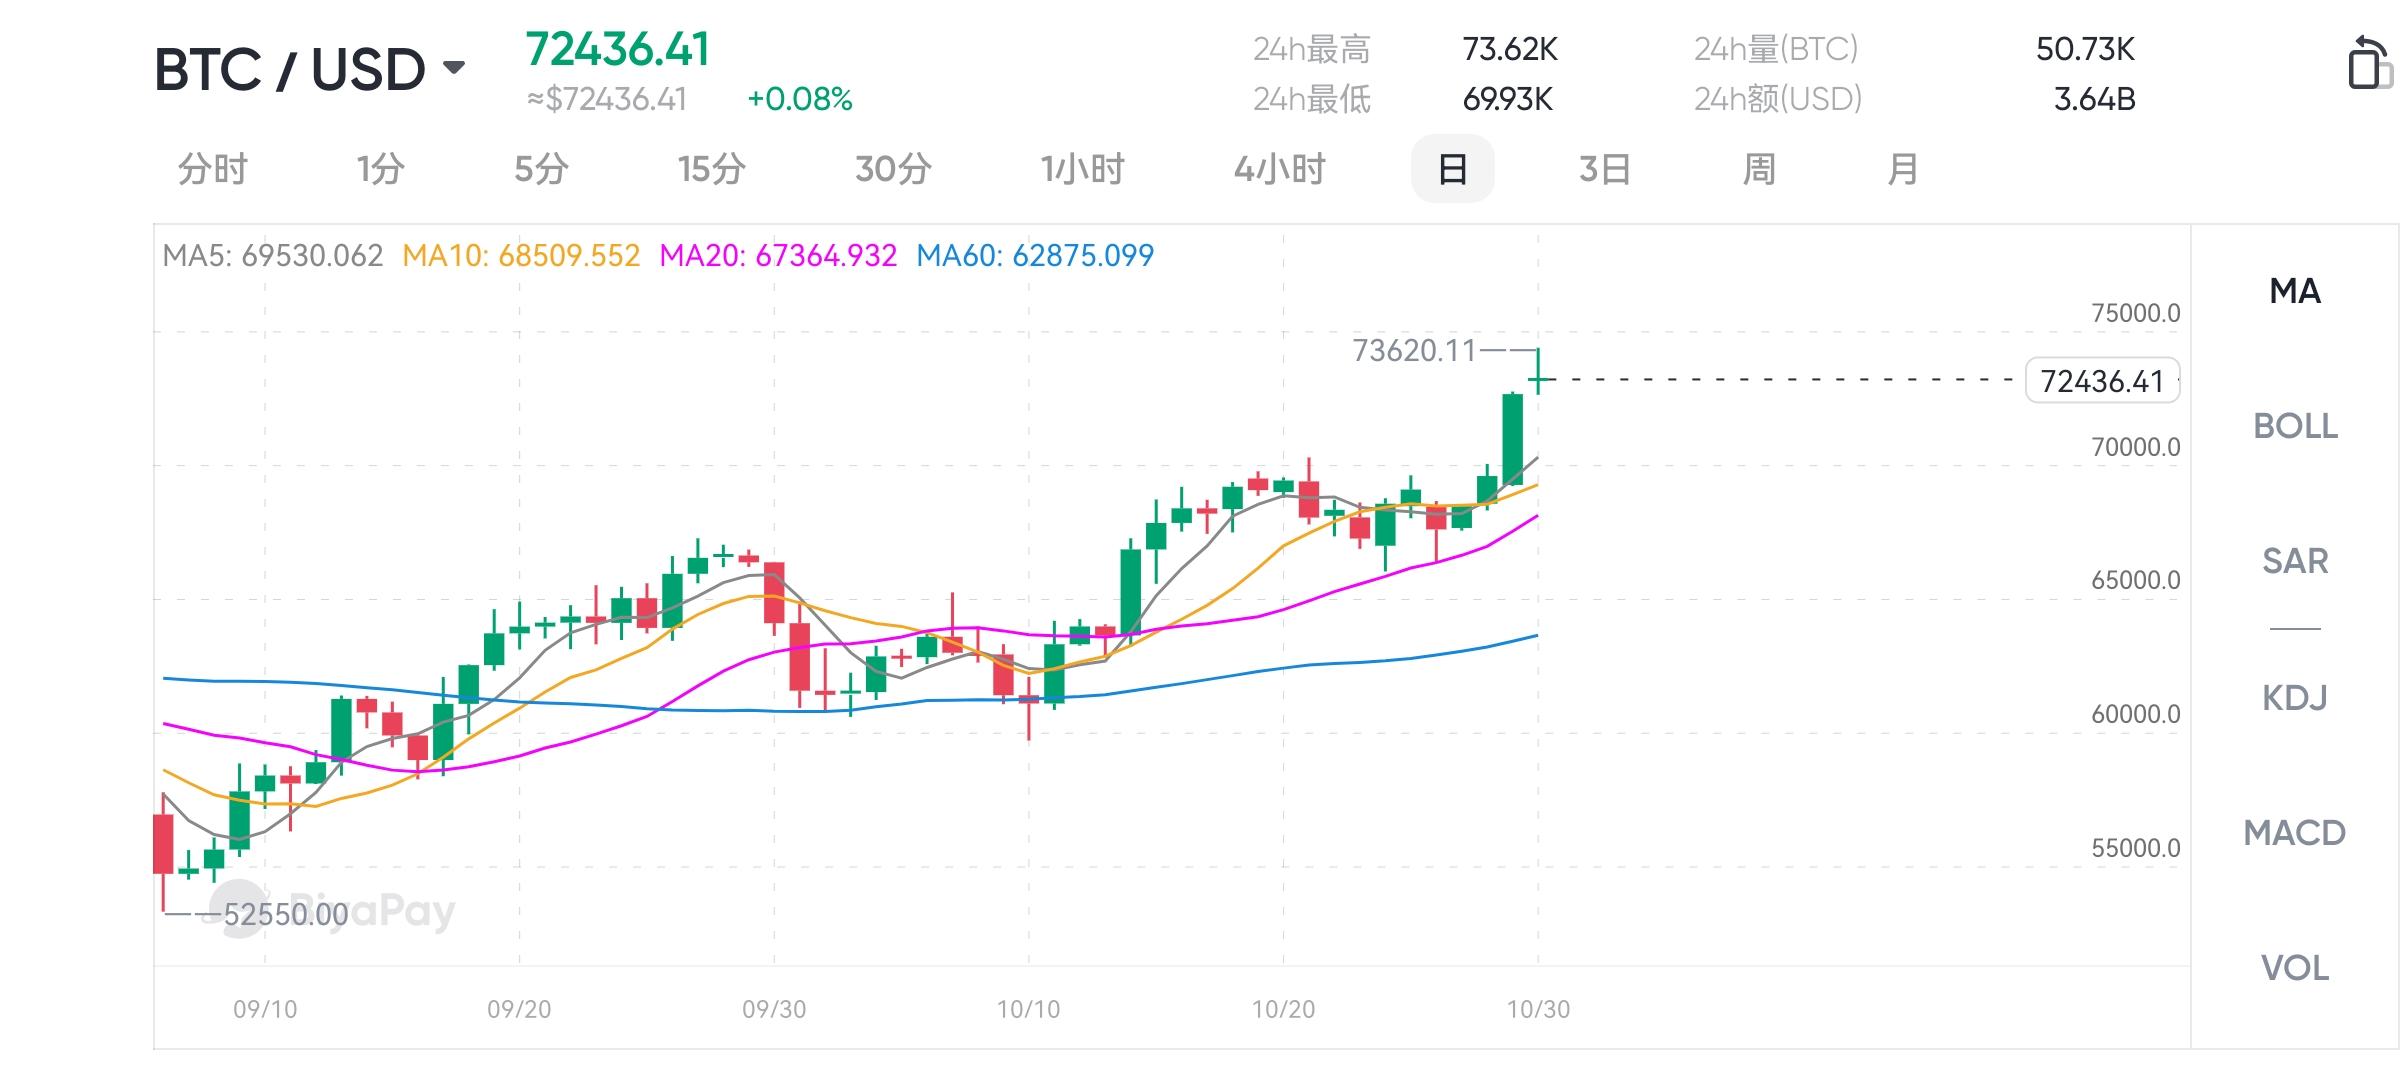Click the MA20: 67364.932 legend label
The width and height of the screenshot is (2400, 1080).
(778, 256)
